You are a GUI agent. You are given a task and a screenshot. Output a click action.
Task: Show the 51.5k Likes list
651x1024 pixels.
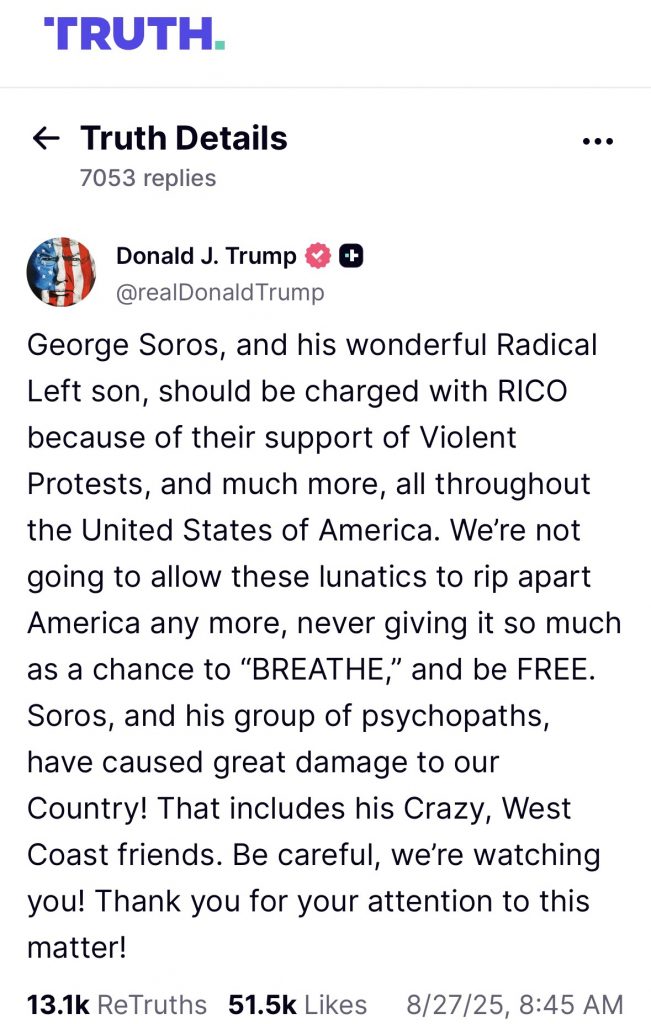297,1004
